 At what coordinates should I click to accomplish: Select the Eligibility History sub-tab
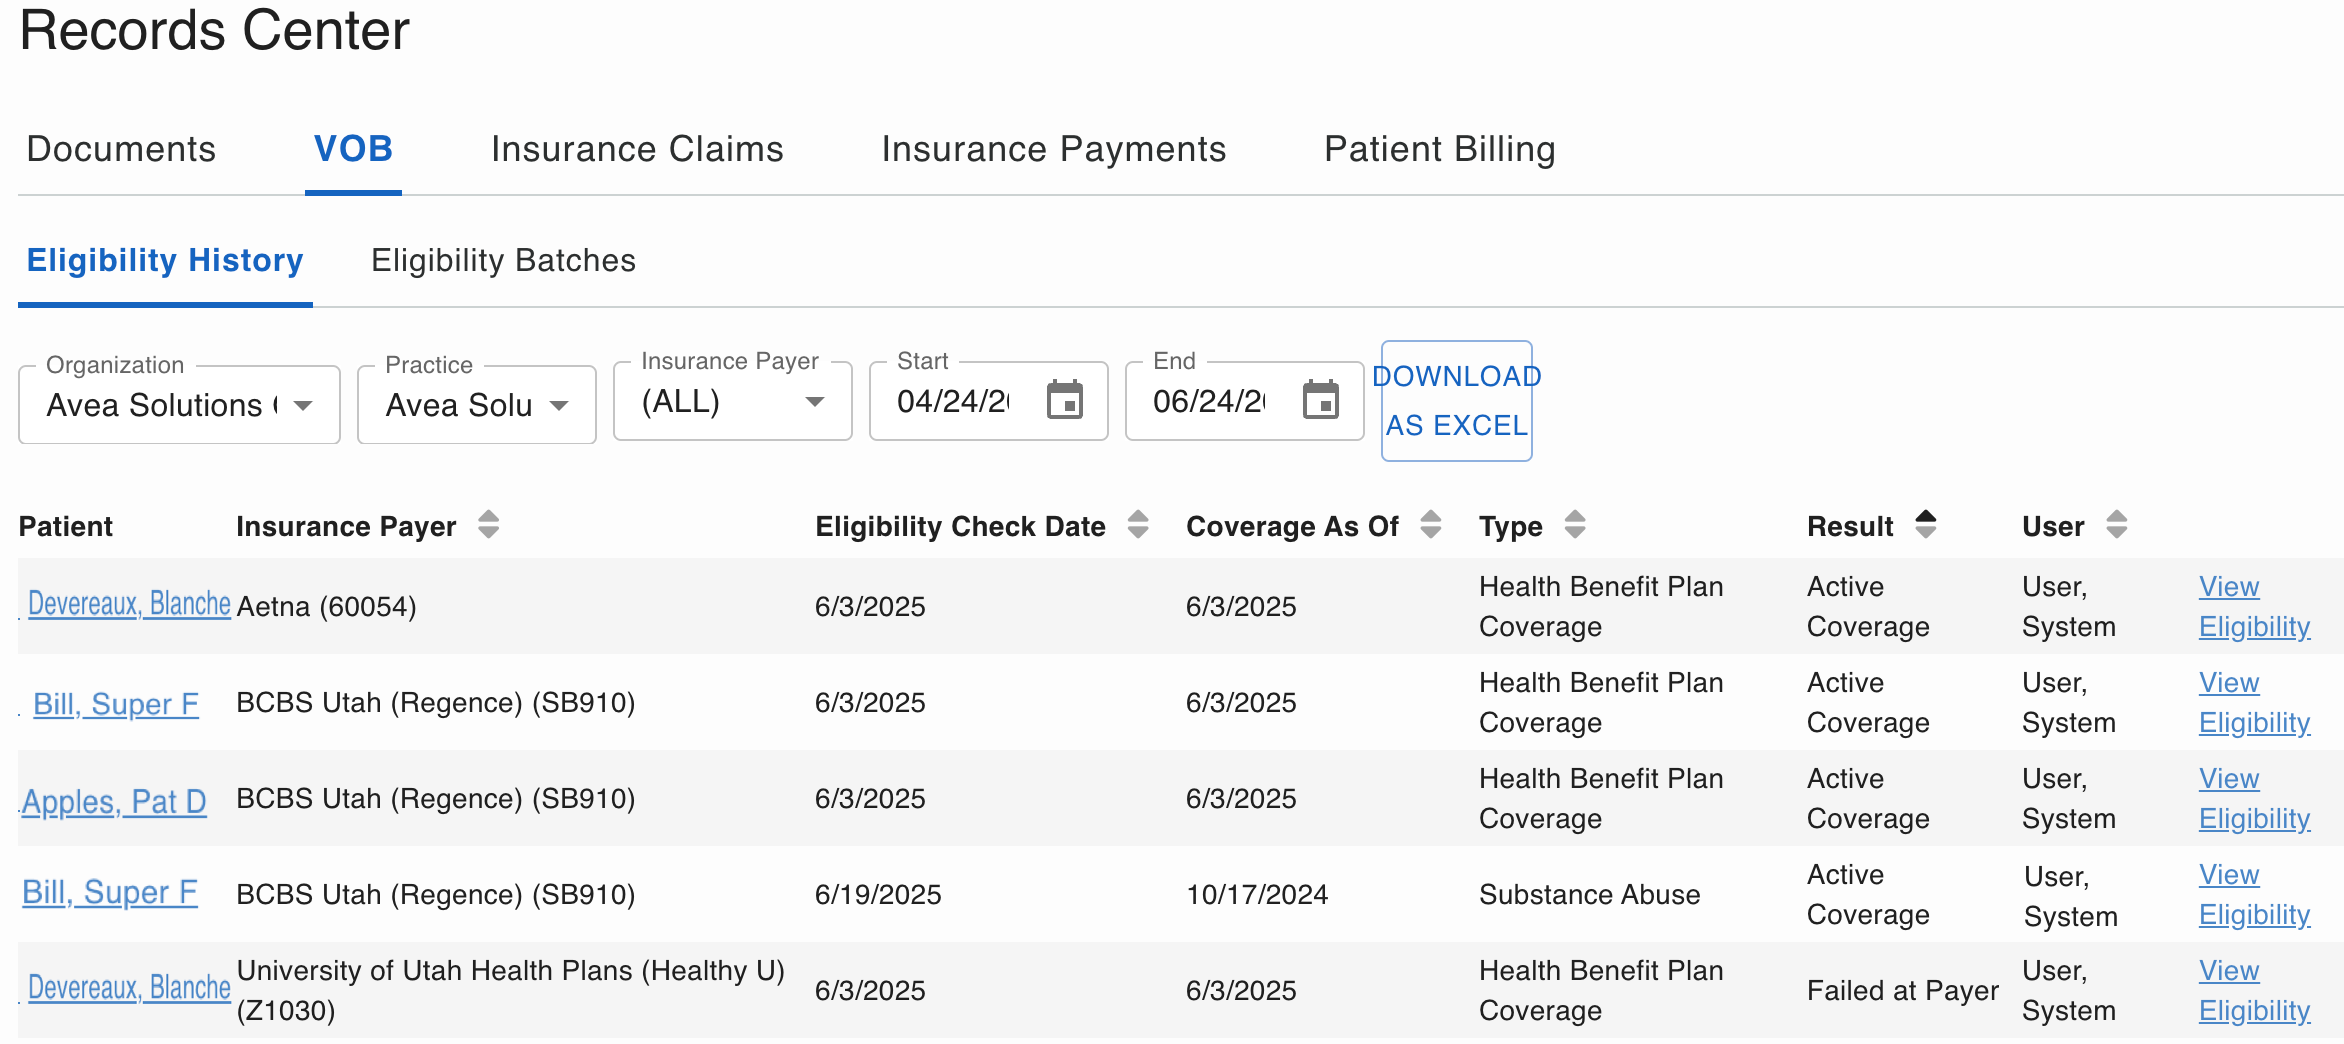point(165,260)
